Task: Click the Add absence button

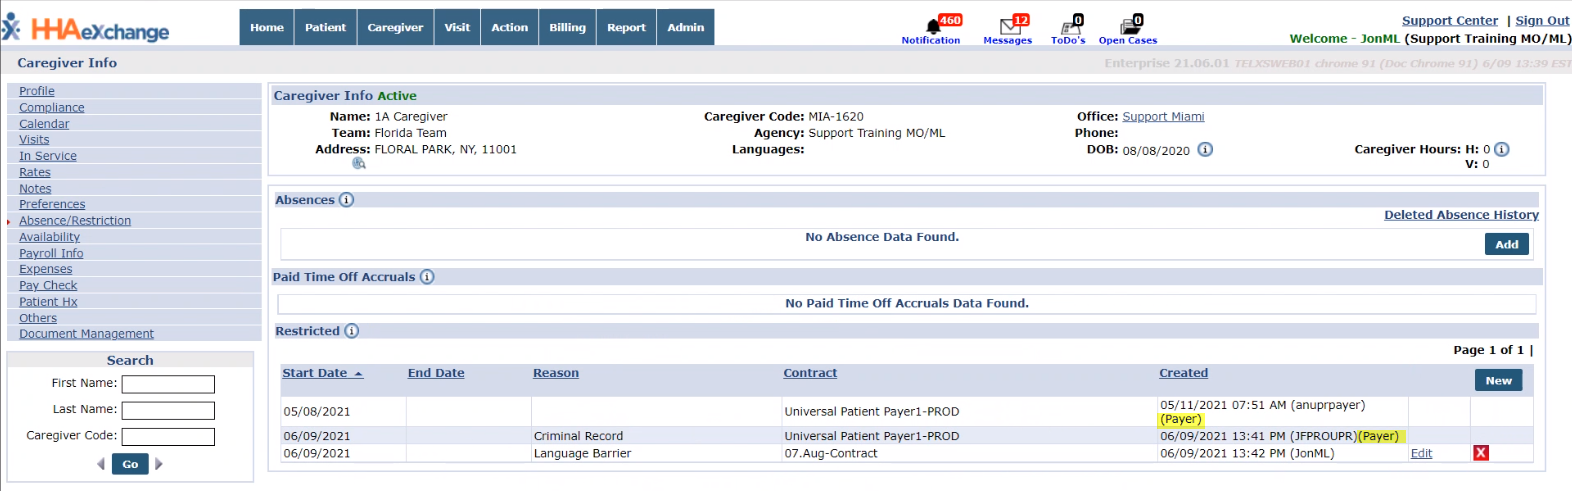Action: point(1506,244)
